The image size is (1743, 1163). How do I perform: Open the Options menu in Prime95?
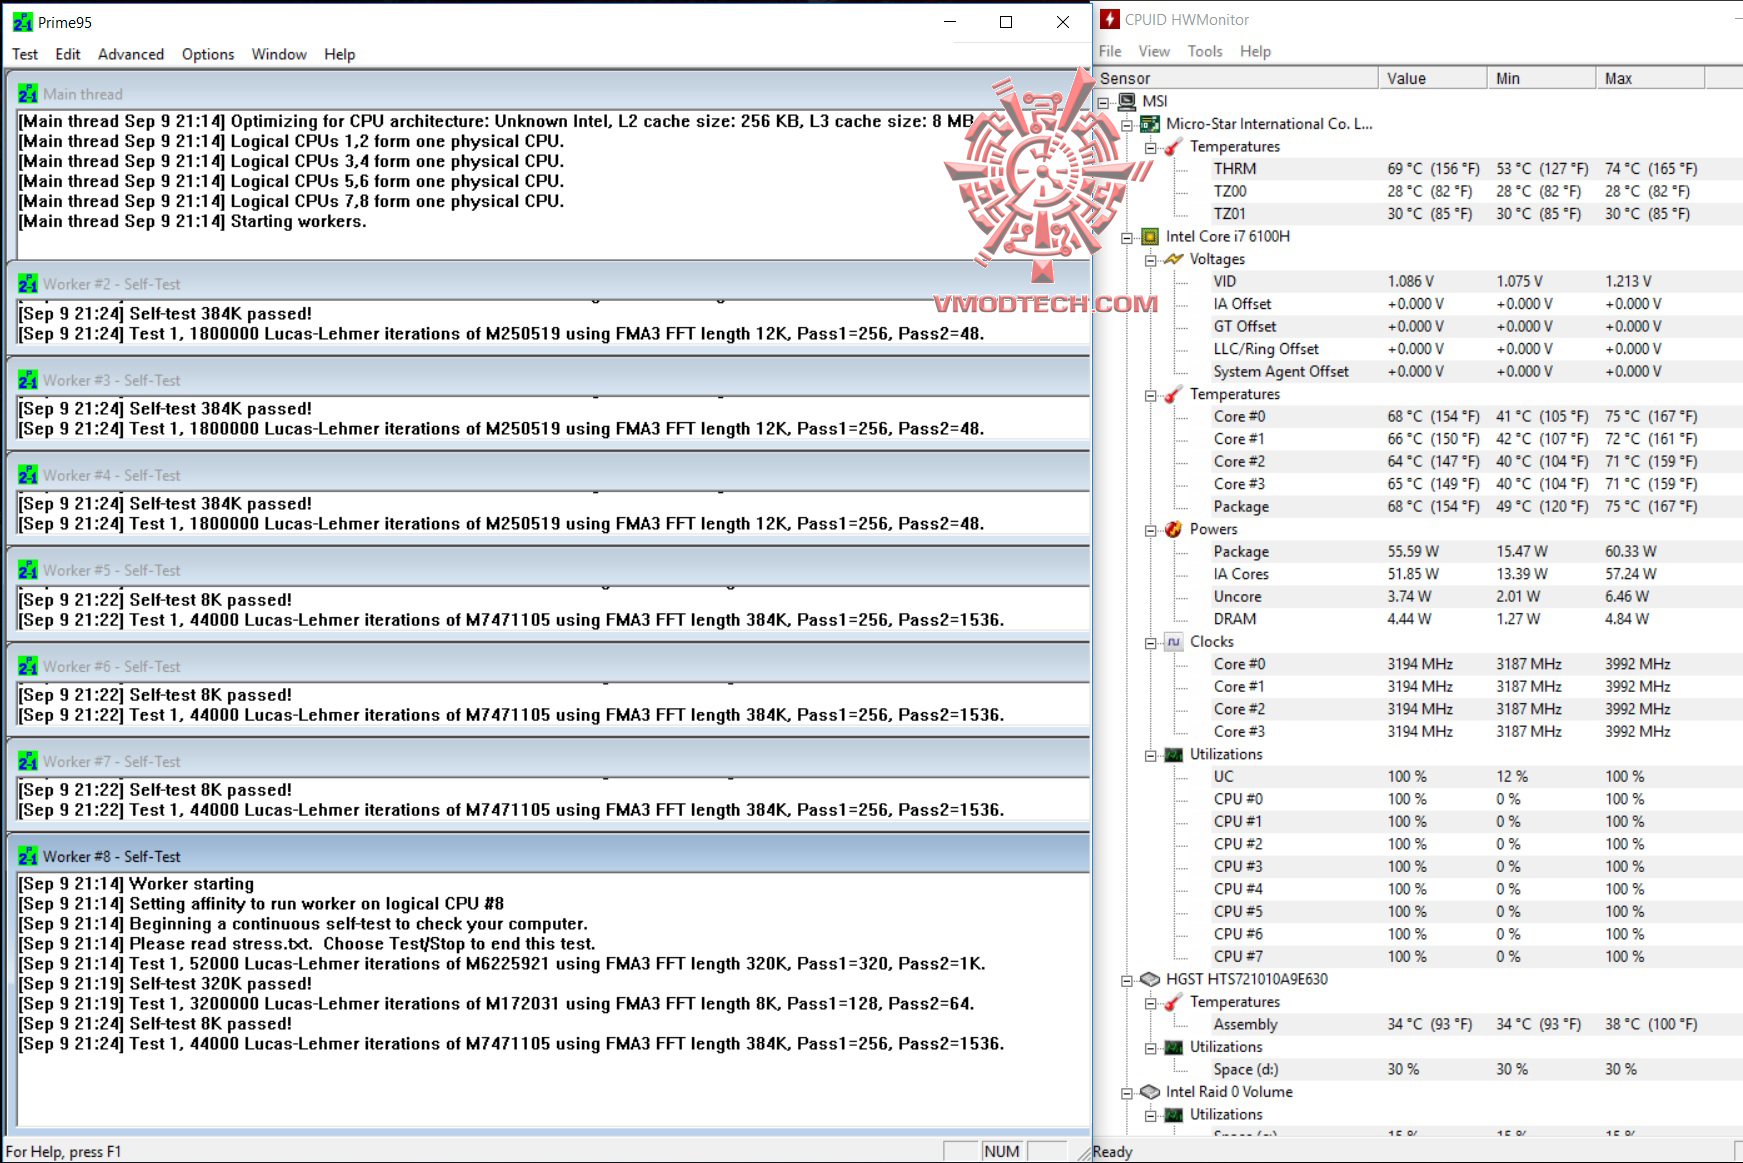click(208, 54)
